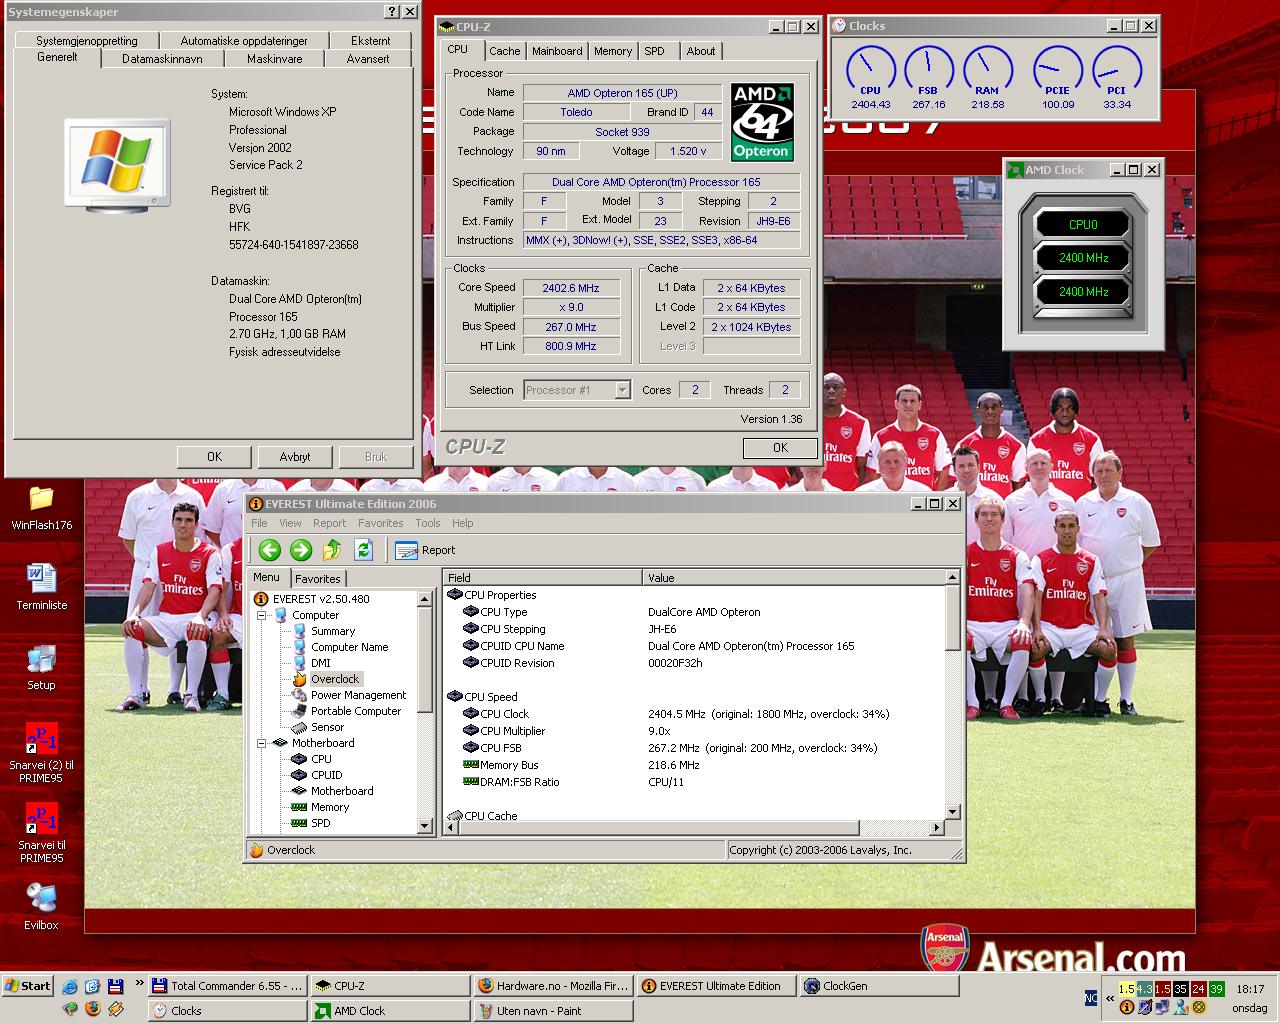Open Power Management in the EVEREST tree
This screenshot has height=1024, width=1280.
click(358, 695)
